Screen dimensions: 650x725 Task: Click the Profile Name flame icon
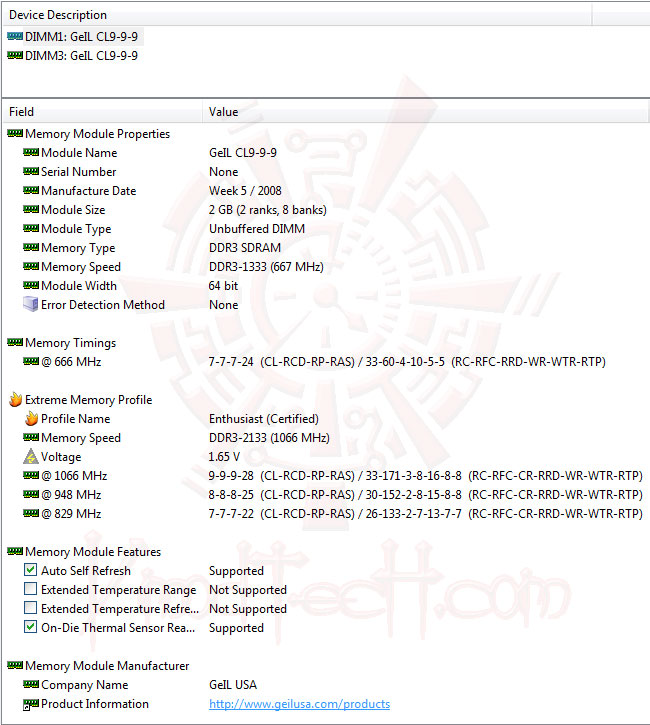point(31,418)
